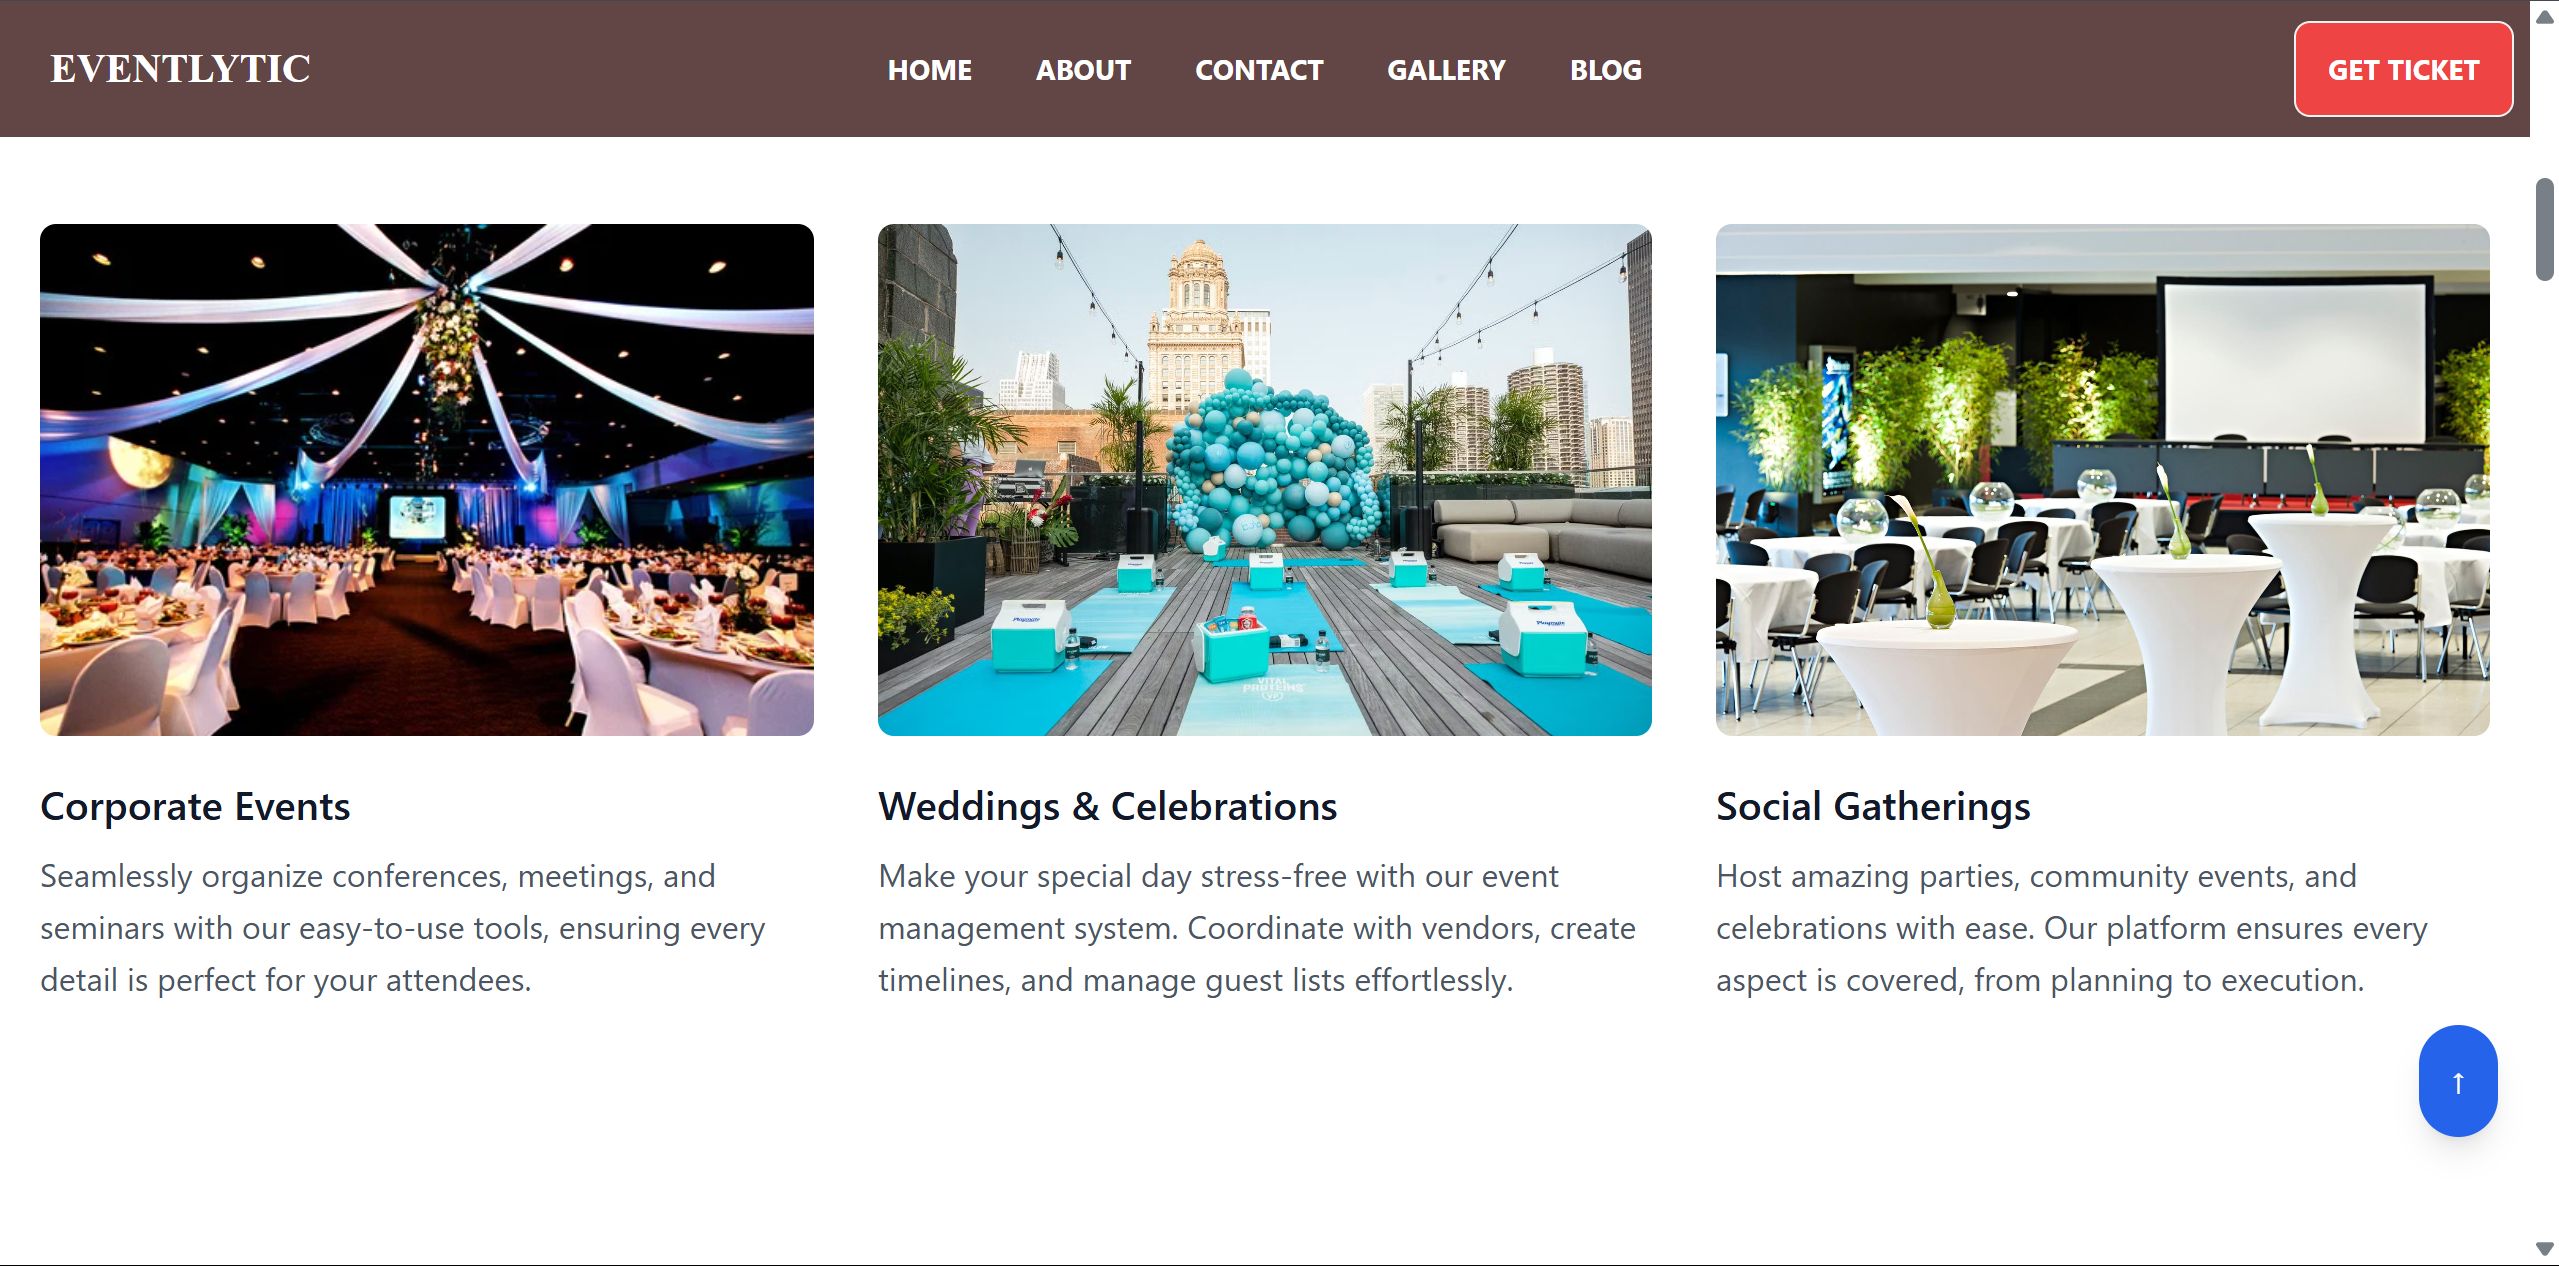The height and width of the screenshot is (1266, 2559).
Task: Click the vertical scrollbar thumb
Action: tap(2545, 230)
